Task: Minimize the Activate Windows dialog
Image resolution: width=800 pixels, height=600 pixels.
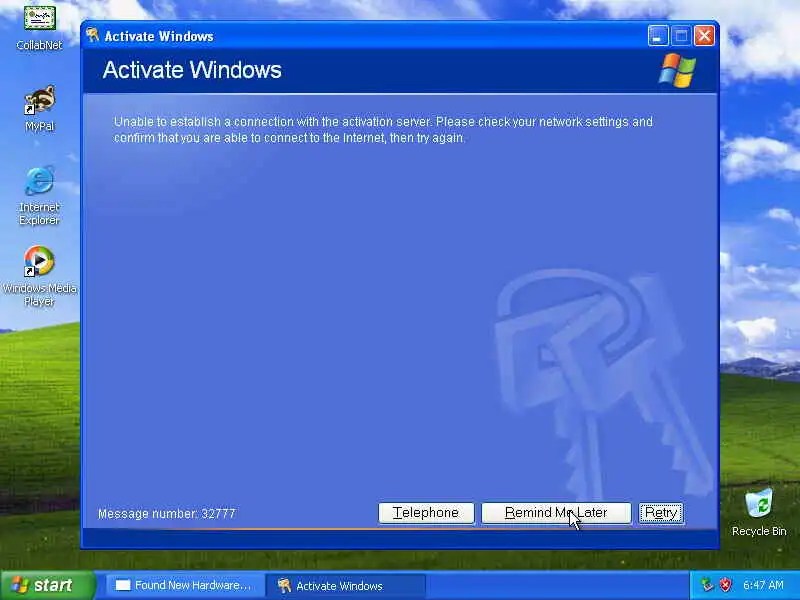Action: [x=658, y=36]
